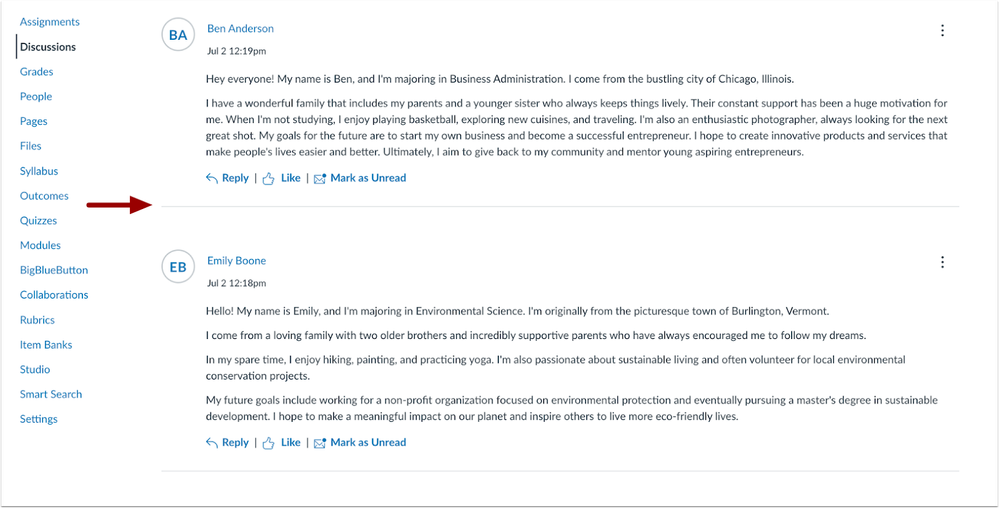Reply to Ben Anderson's post
Image resolution: width=999 pixels, height=508 pixels.
pos(227,178)
